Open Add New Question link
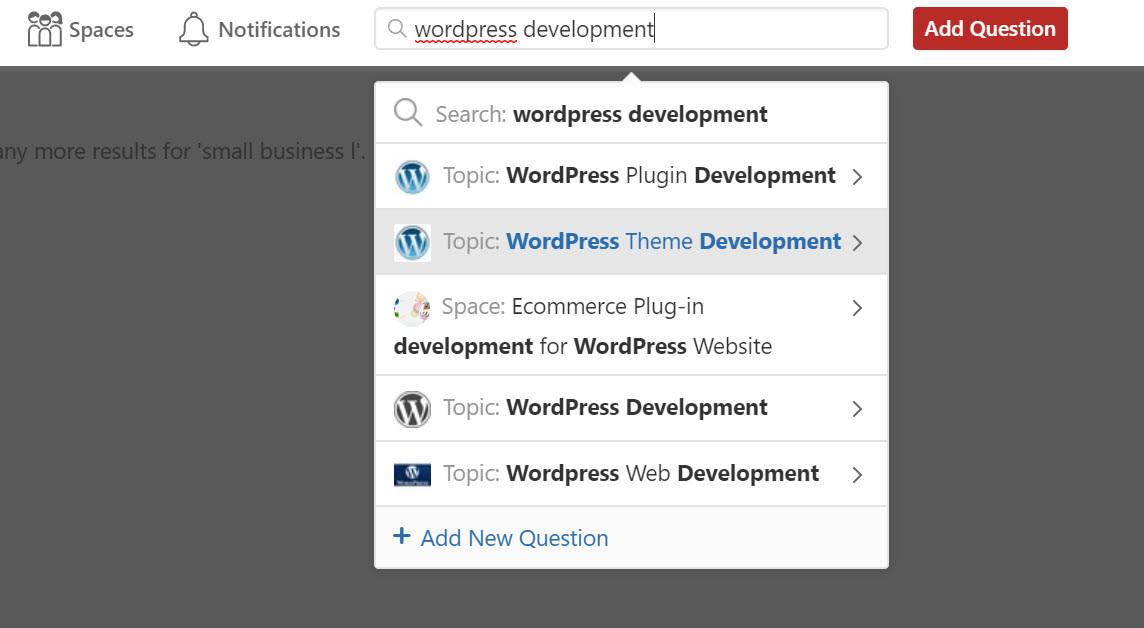1144x628 pixels. (x=514, y=538)
